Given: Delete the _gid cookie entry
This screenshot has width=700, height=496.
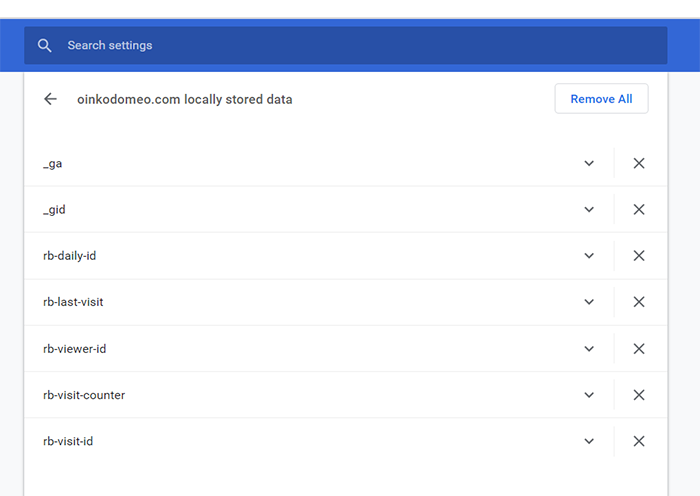Looking at the screenshot, I should [639, 209].
